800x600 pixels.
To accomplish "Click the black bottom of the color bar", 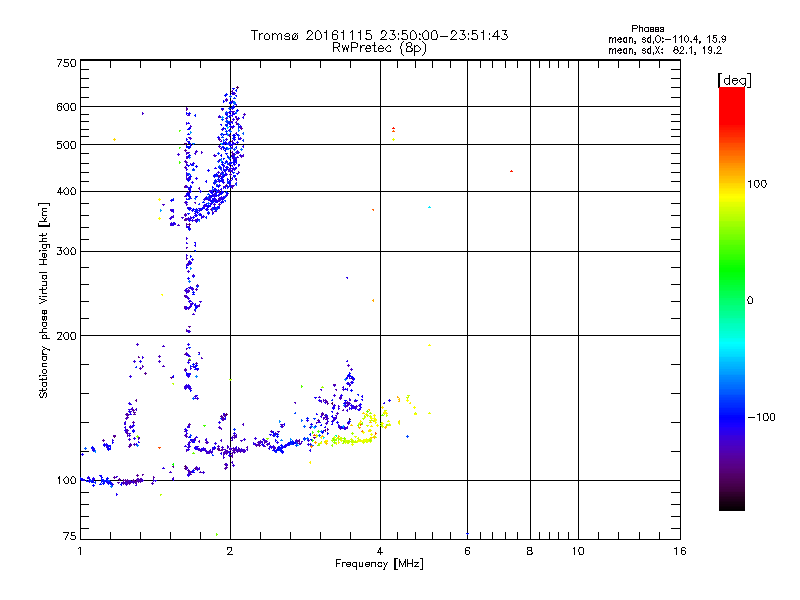I will click(732, 503).
